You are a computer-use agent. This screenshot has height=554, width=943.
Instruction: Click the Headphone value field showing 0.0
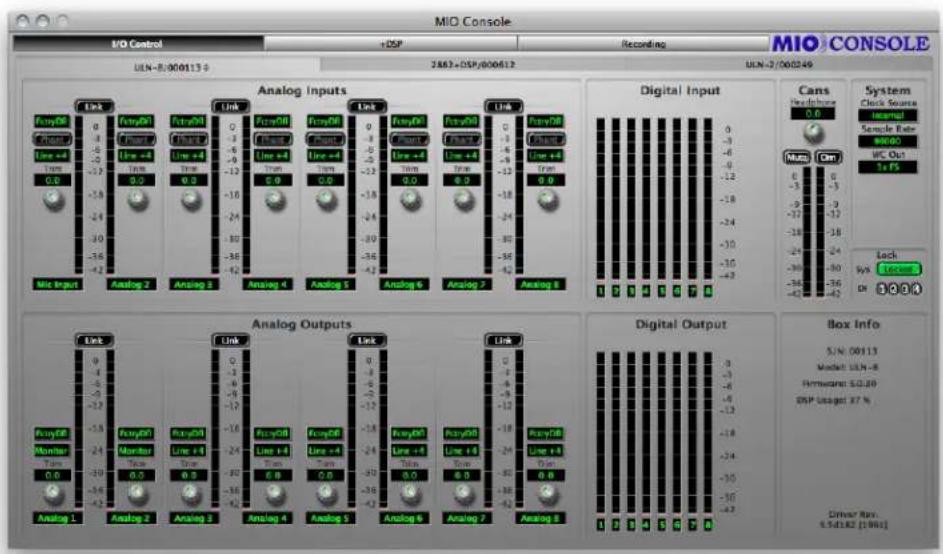812,114
